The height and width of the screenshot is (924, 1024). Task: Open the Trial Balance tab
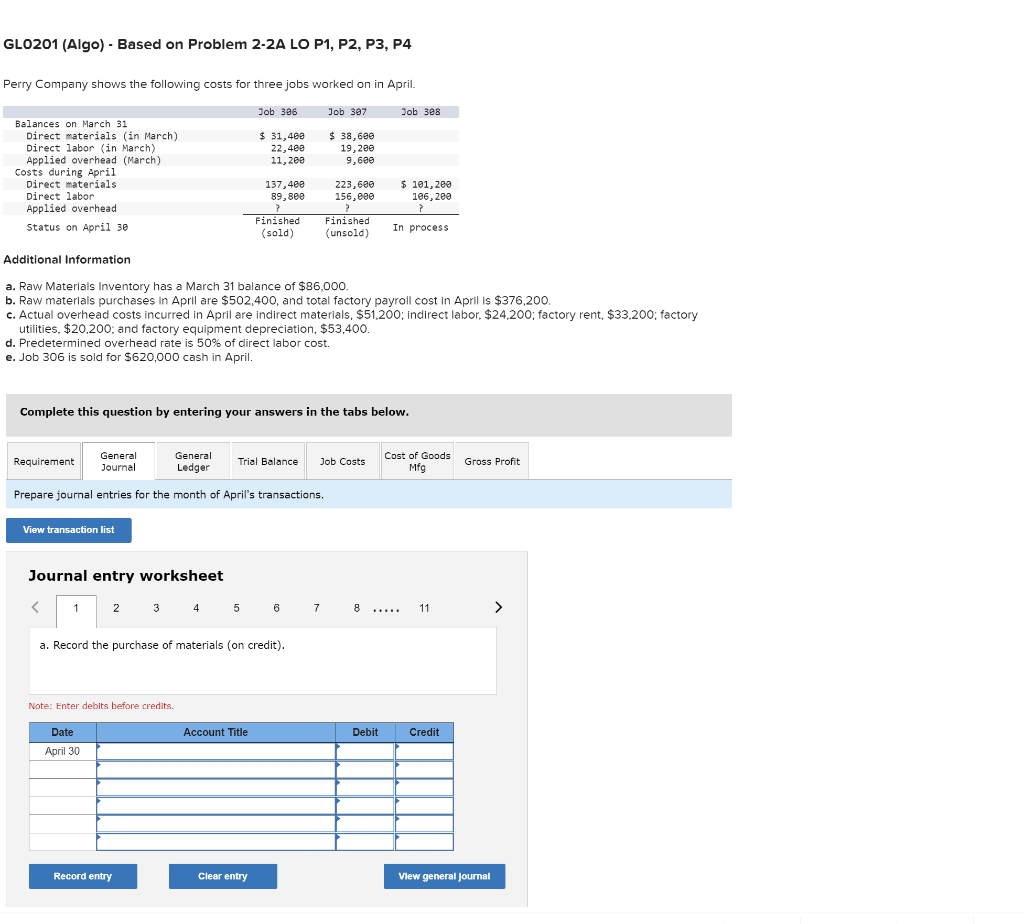[268, 461]
